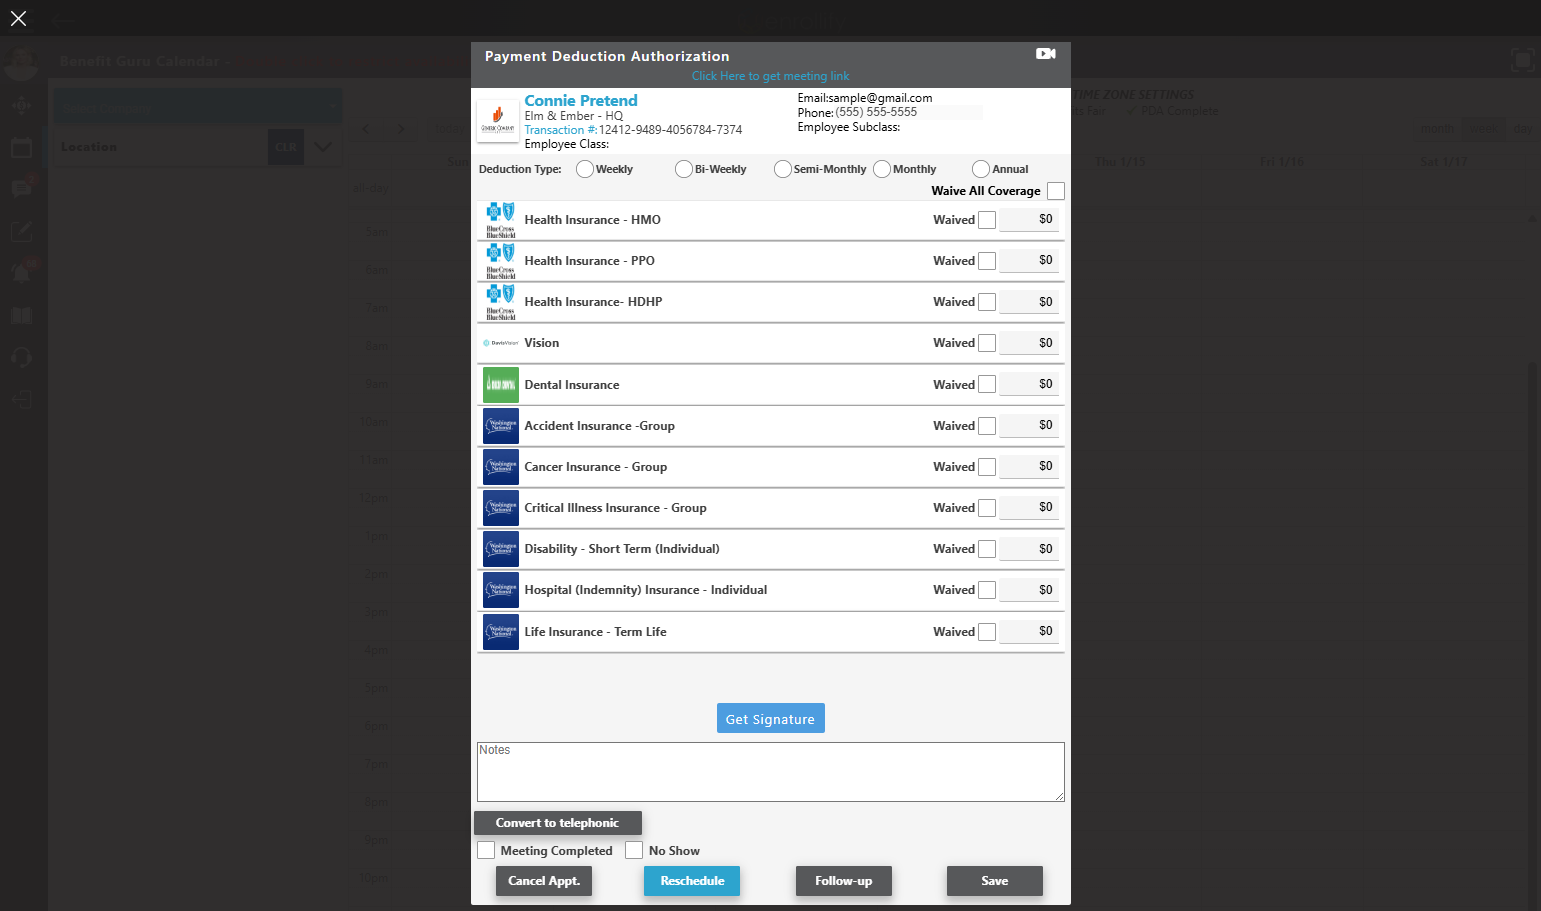Click the Health Insurance - HMO BlueCross logo
This screenshot has width=1541, height=911.
point(501,220)
